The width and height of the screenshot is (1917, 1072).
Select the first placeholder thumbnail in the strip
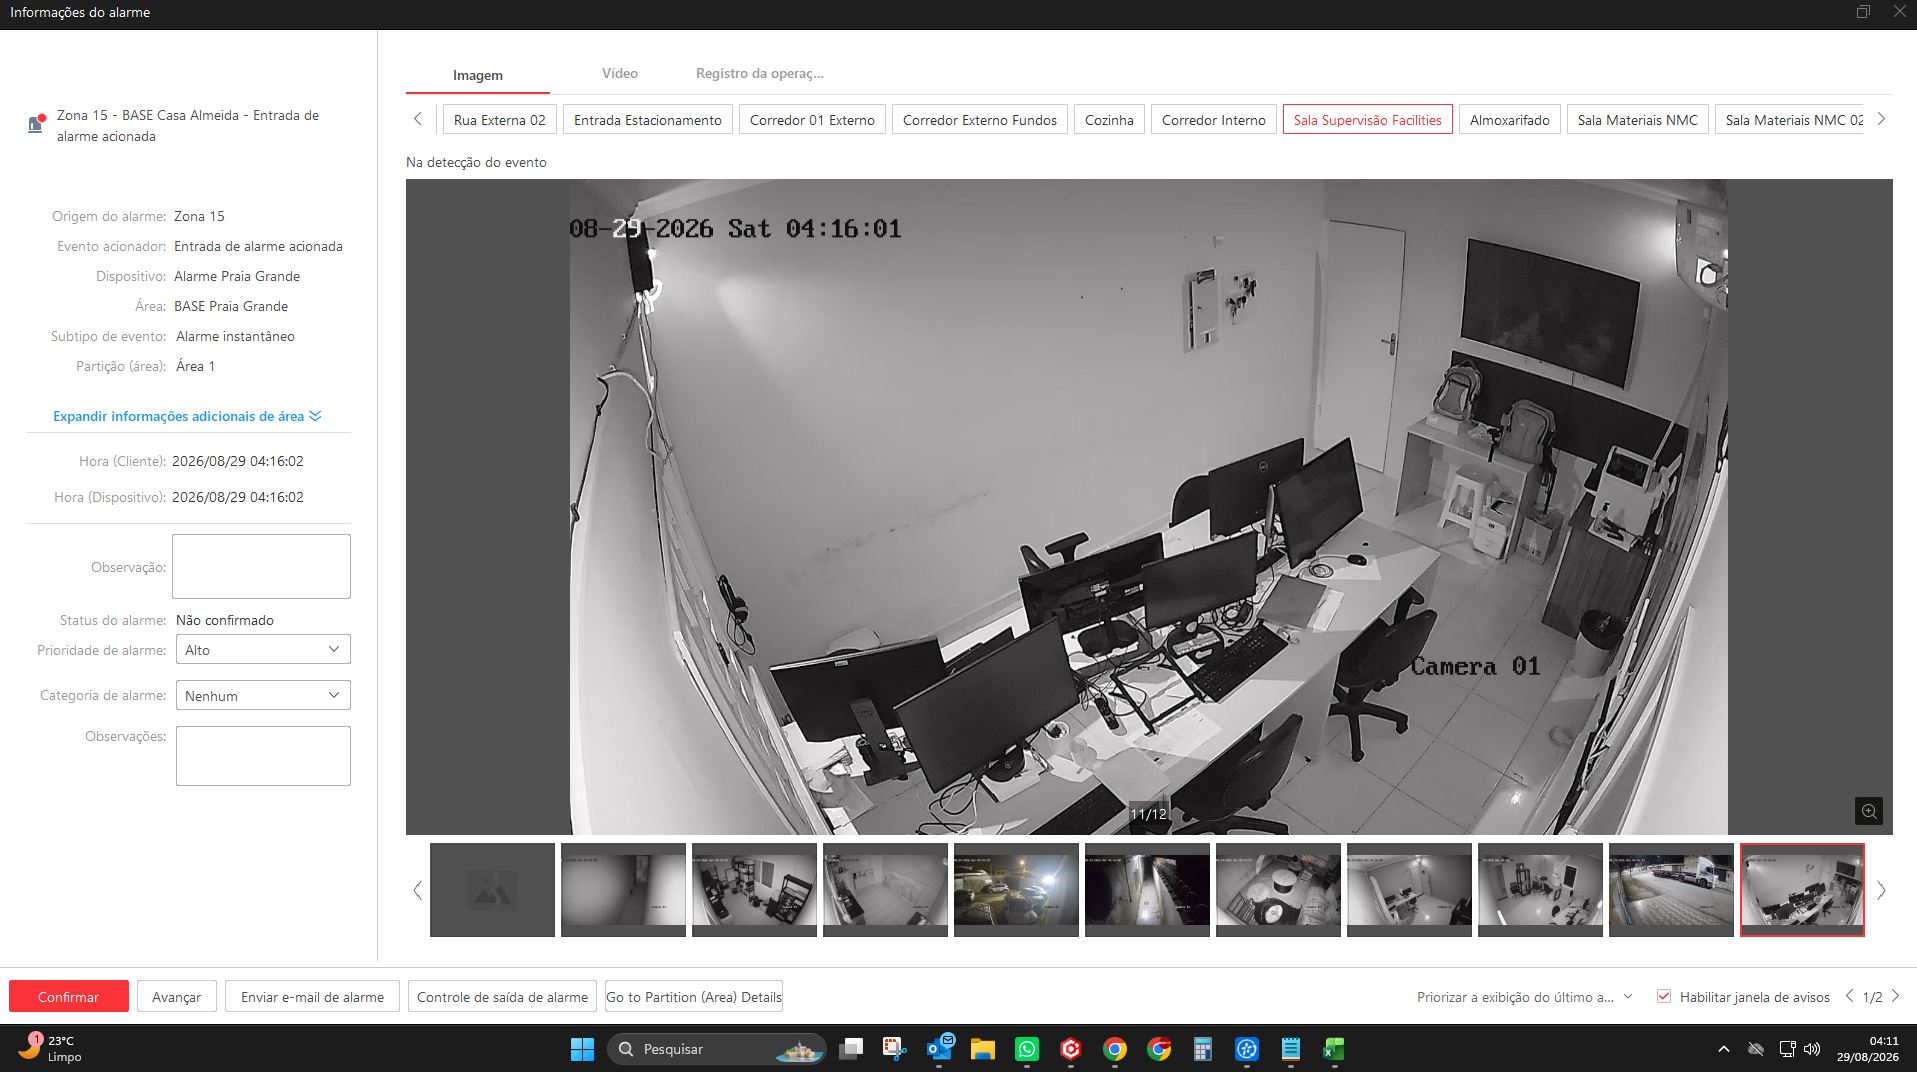(492, 890)
